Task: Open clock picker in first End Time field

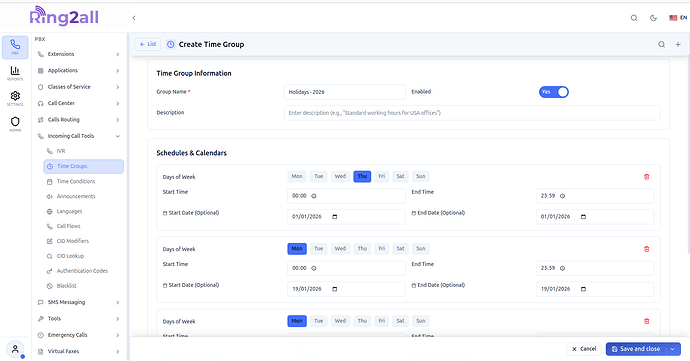Action: pyautogui.click(x=562, y=196)
